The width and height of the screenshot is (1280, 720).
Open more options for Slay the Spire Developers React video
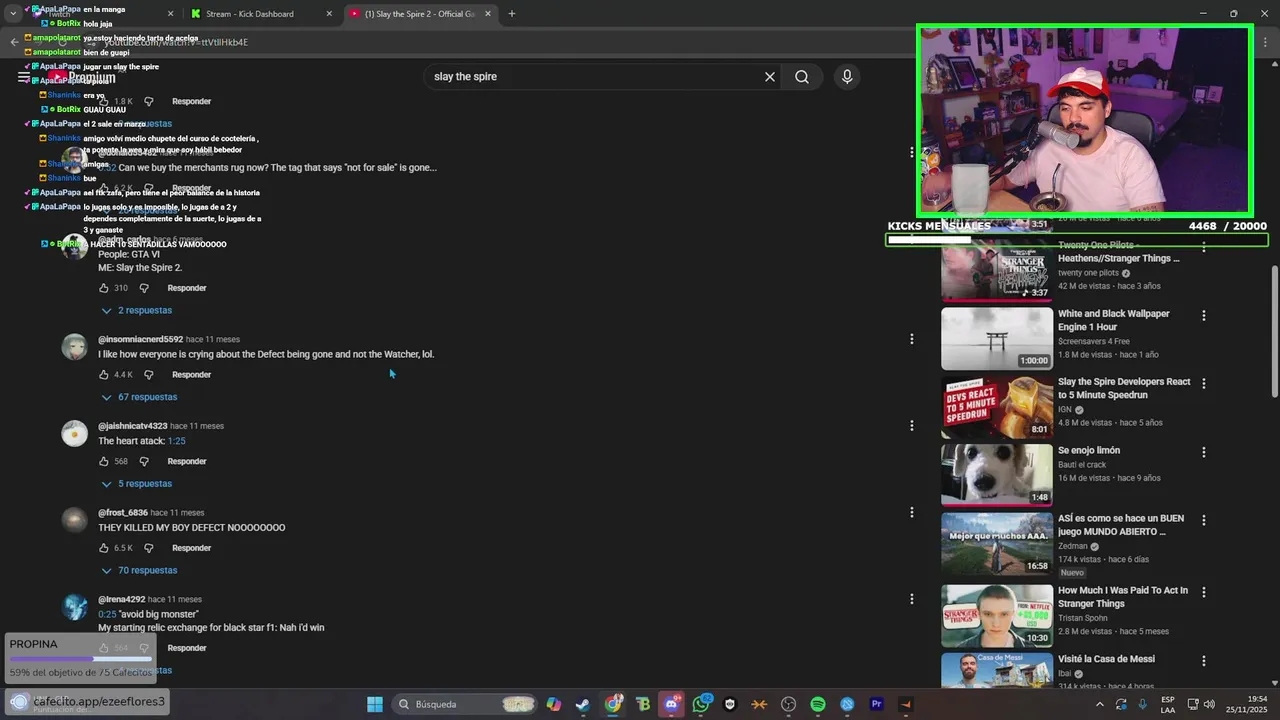(x=1204, y=383)
